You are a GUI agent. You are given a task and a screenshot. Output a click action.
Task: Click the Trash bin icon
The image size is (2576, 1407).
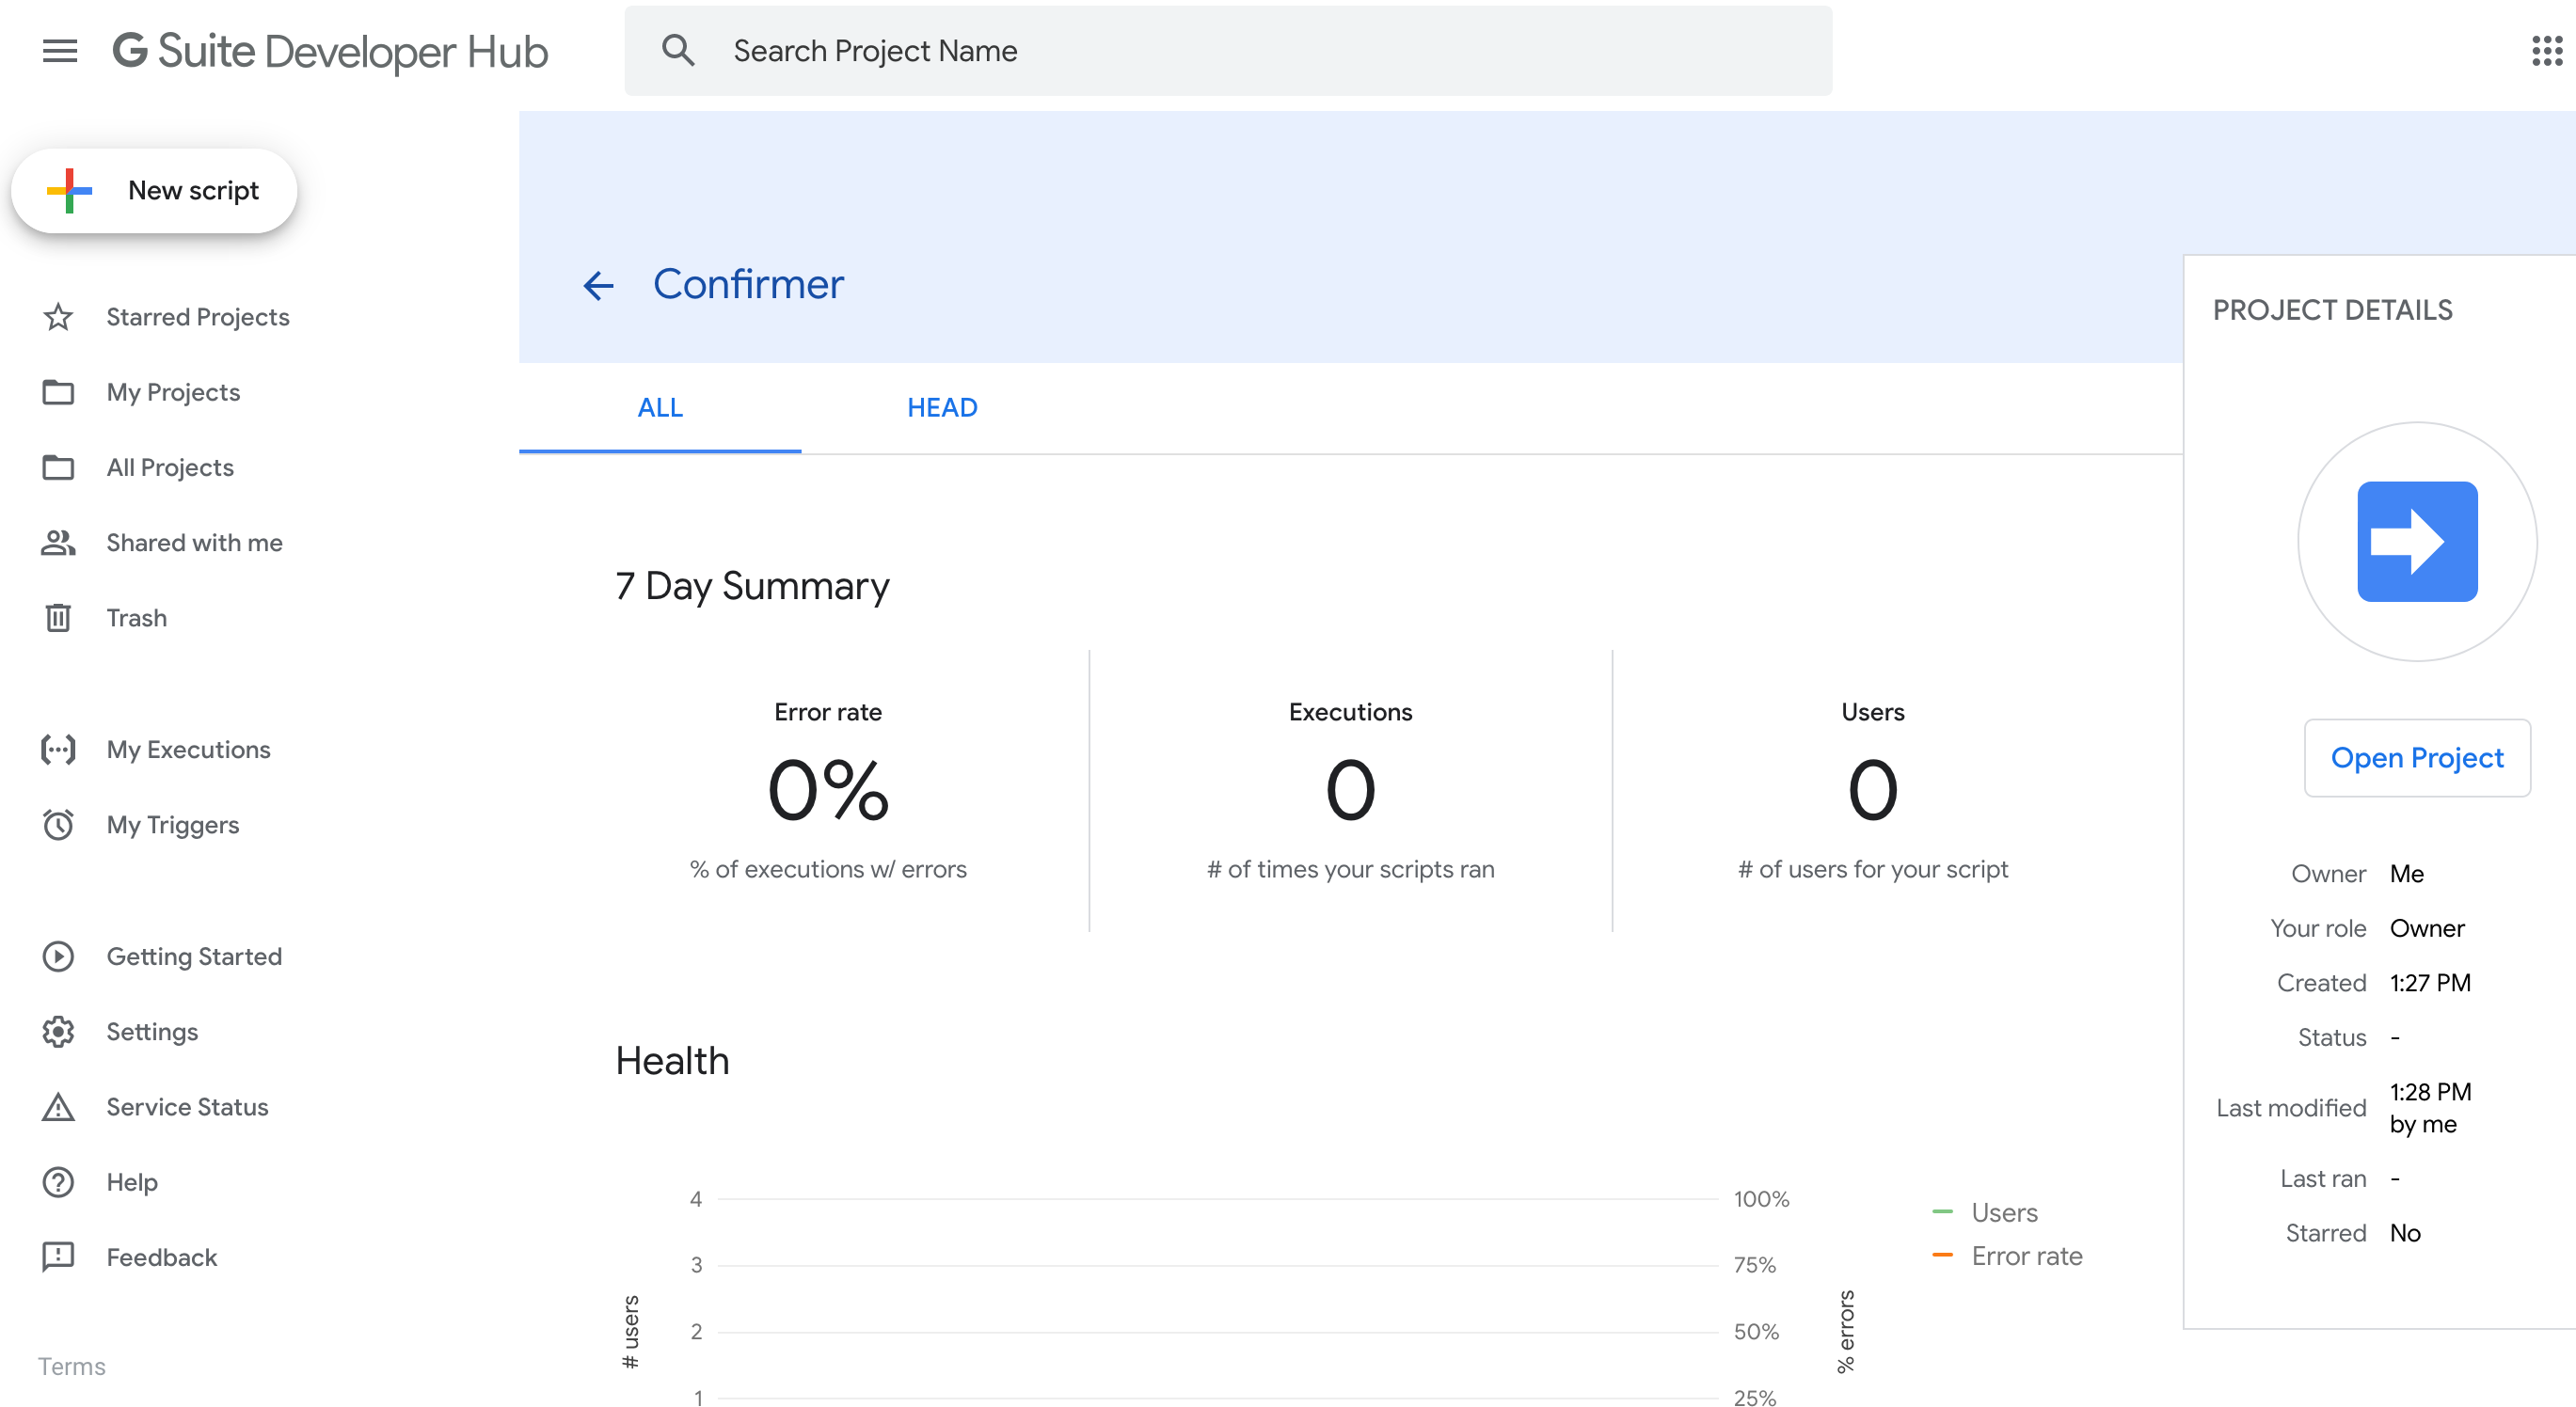[x=58, y=618]
